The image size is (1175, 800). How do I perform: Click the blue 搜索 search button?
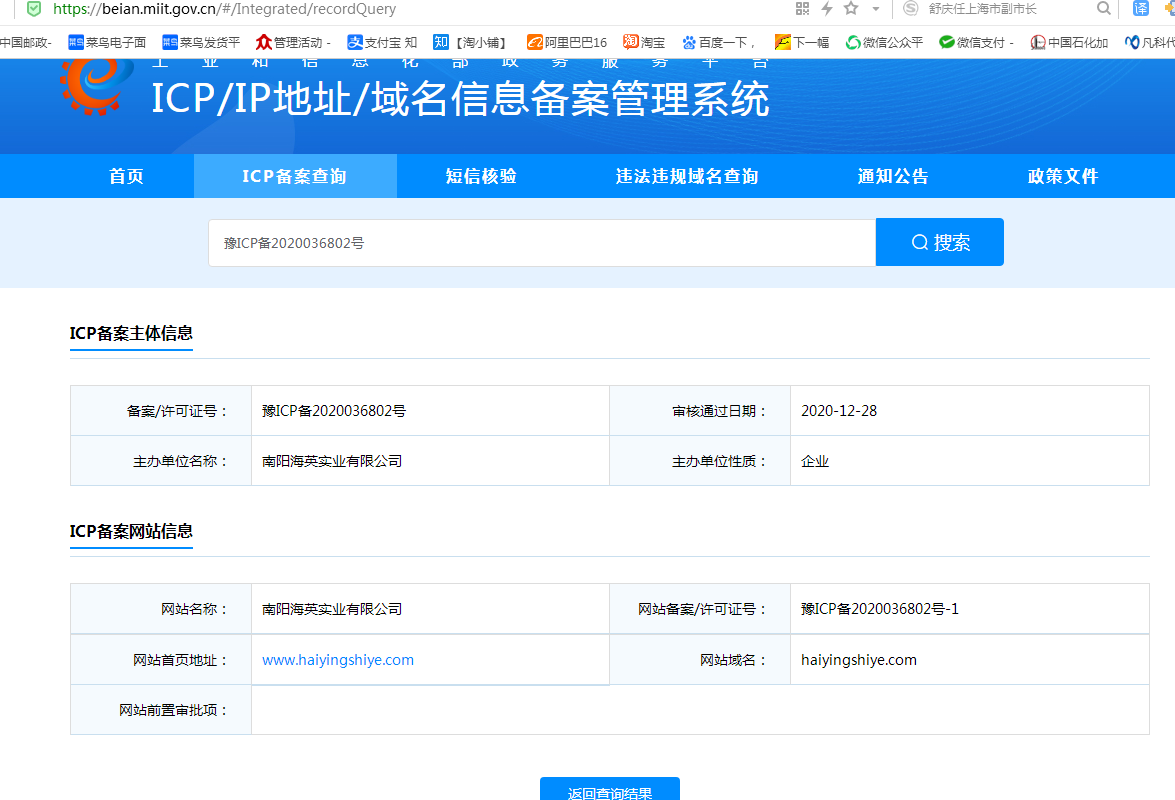940,242
